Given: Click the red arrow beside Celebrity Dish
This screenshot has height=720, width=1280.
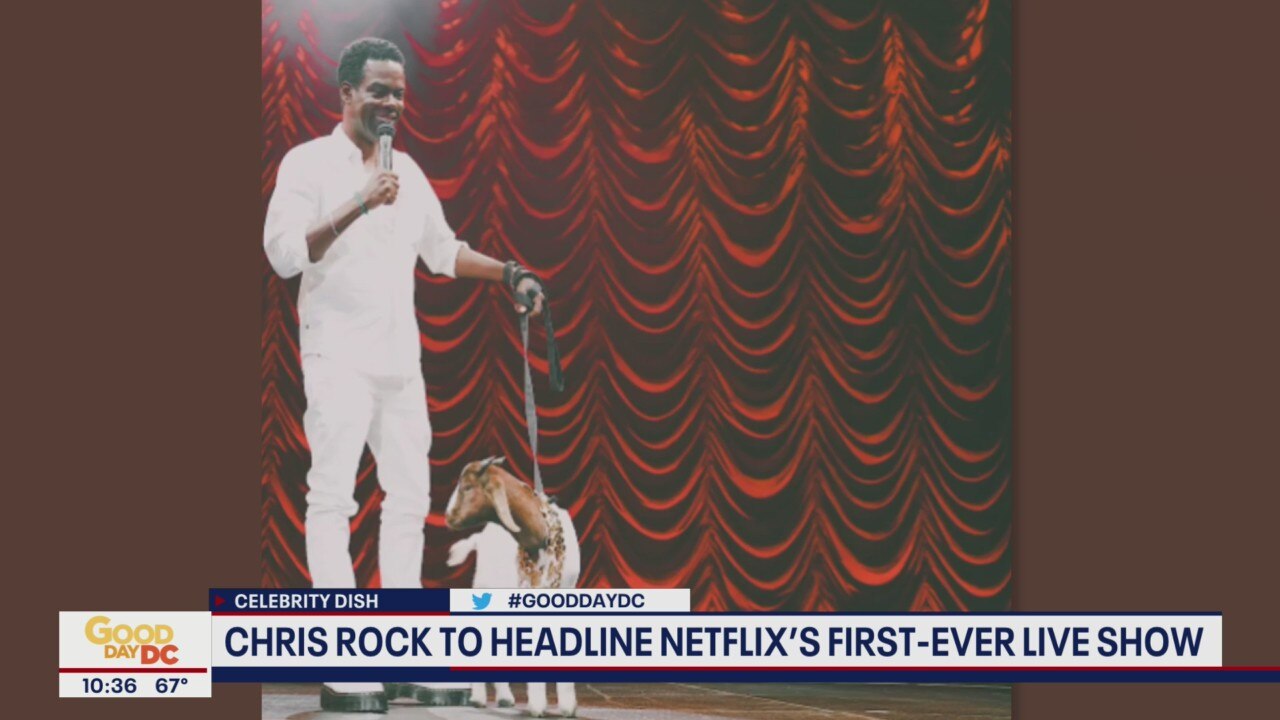Looking at the screenshot, I should 220,601.
